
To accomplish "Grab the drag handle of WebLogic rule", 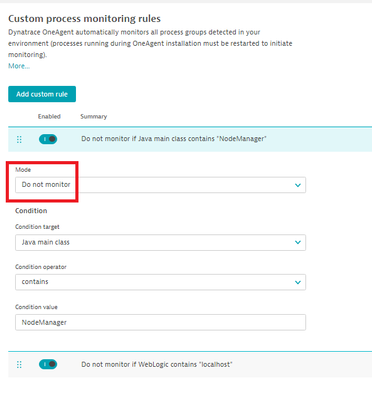I will (19, 365).
